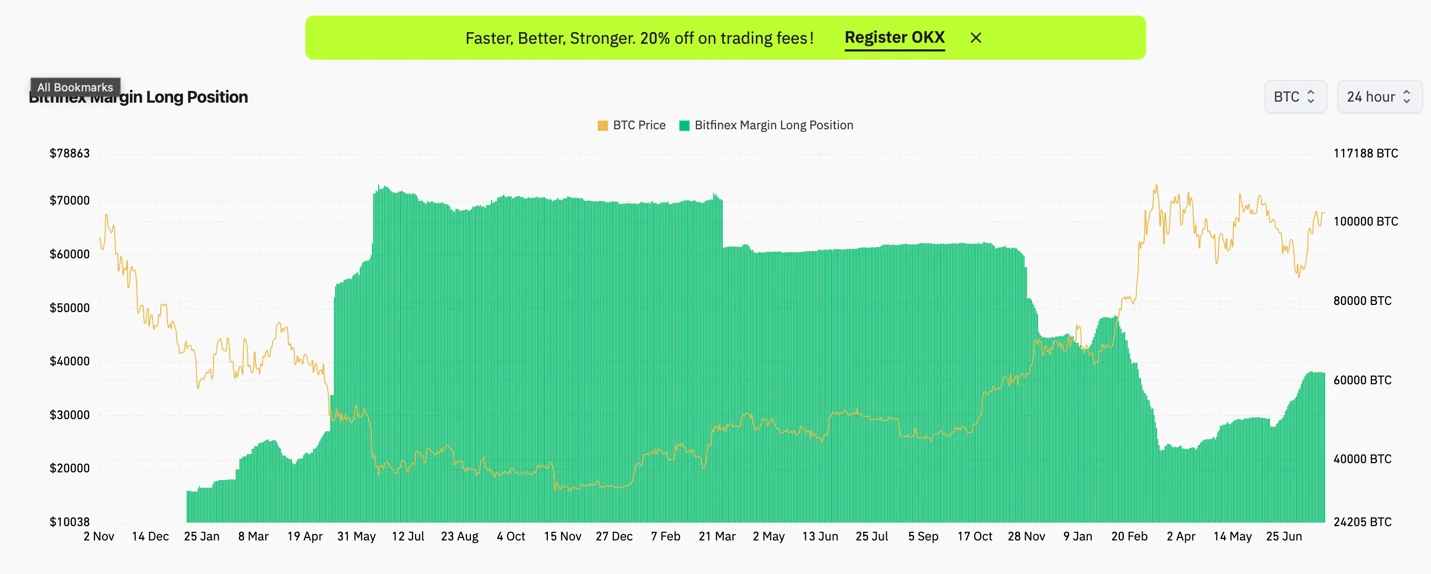
Task: Click the 117188 BTC right axis label
Action: coord(1366,154)
